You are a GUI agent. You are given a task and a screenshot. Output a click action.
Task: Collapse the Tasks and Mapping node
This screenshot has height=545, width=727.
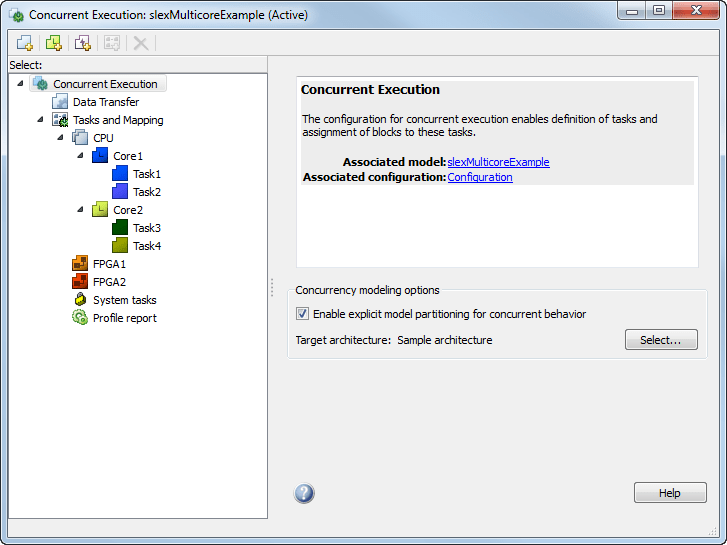click(40, 120)
